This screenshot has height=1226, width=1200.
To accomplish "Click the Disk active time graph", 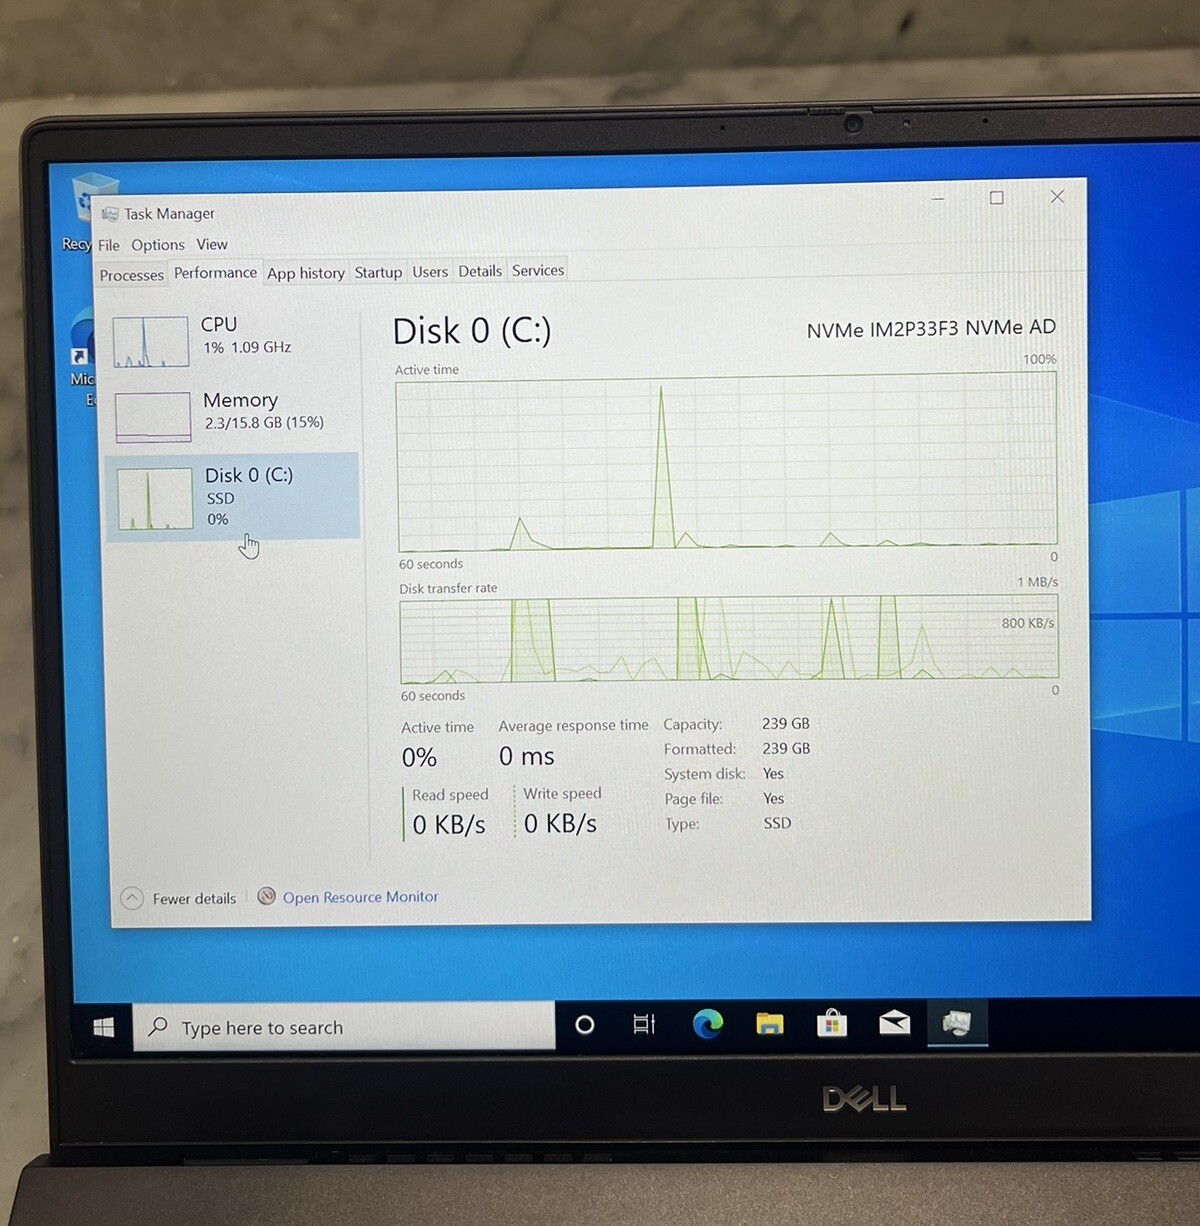I will (x=727, y=462).
